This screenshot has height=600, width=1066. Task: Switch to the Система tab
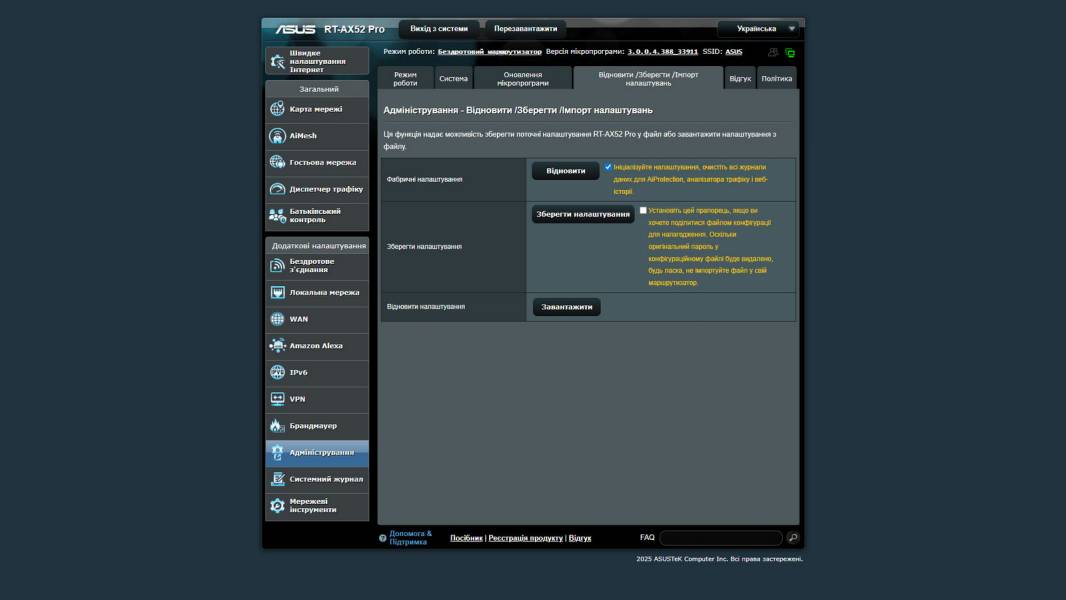[453, 78]
